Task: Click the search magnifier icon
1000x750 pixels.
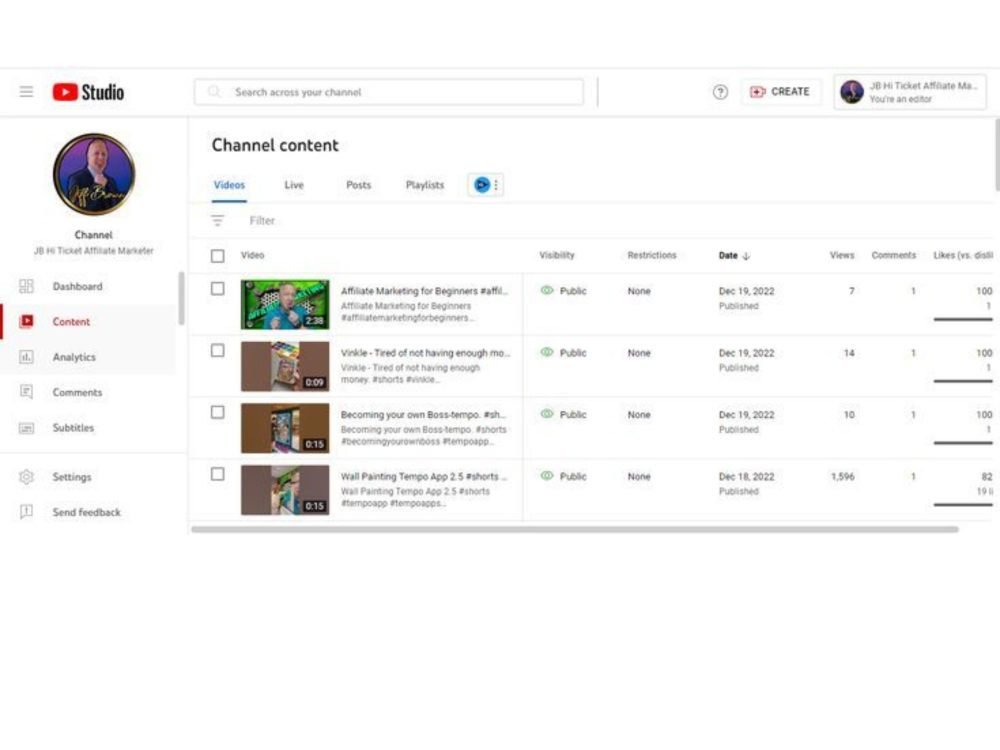Action: point(215,92)
